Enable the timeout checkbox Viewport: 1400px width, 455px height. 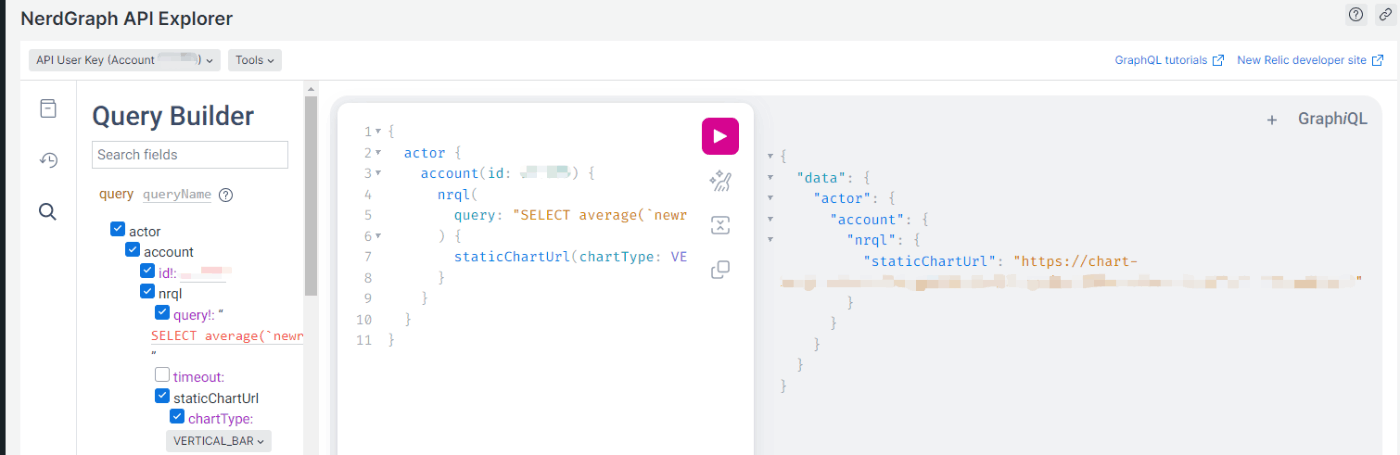pos(162,375)
